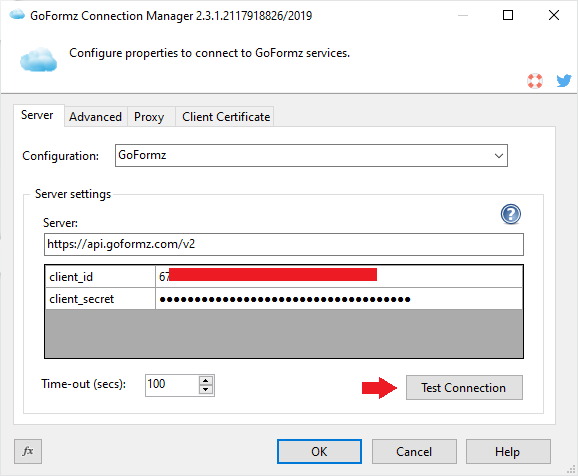Screen dimensions: 578x476
Task: Close the GoFormz Connection Manager dialog
Action: 554,15
